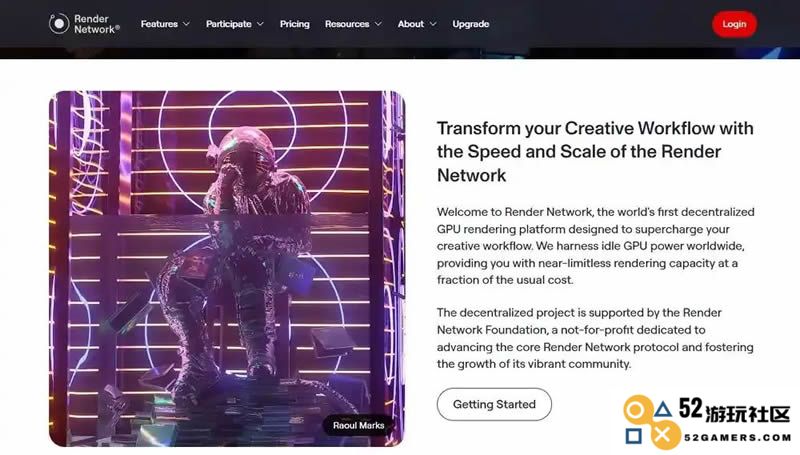The width and height of the screenshot is (800, 455).
Task: Click the blue triangle symbol in watermark
Action: tap(663, 409)
